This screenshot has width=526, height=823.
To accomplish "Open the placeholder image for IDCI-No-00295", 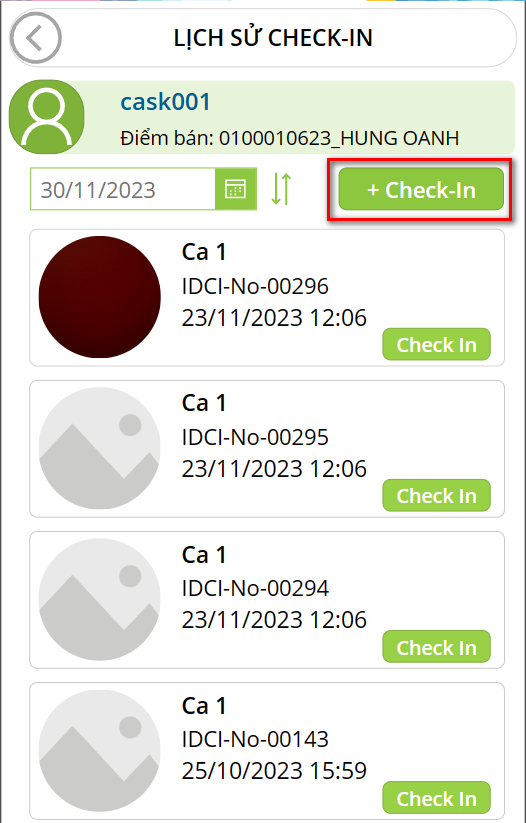I will coord(100,448).
